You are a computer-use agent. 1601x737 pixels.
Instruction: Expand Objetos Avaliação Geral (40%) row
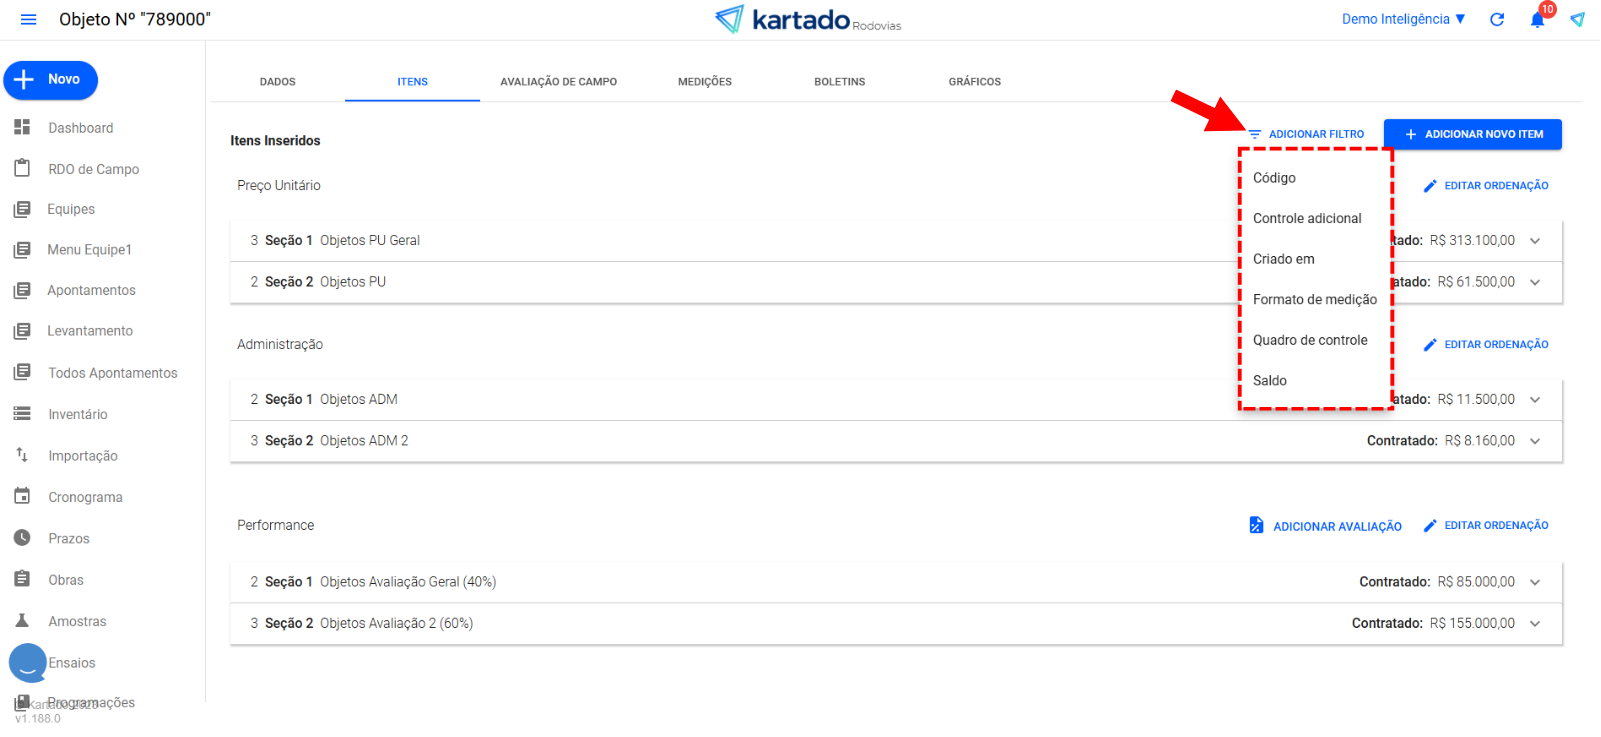pyautogui.click(x=1535, y=582)
